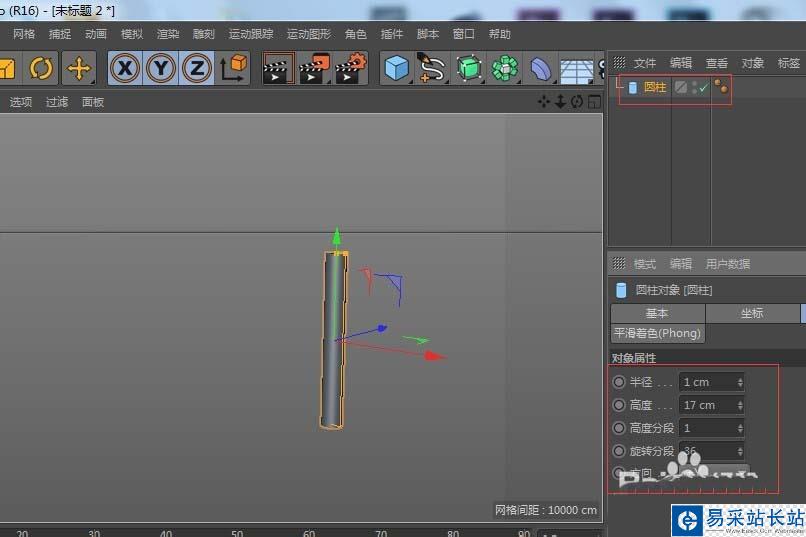Screen dimensions: 806x537
Task: Click Attribute Manager grip dotted icon
Action: [619, 264]
